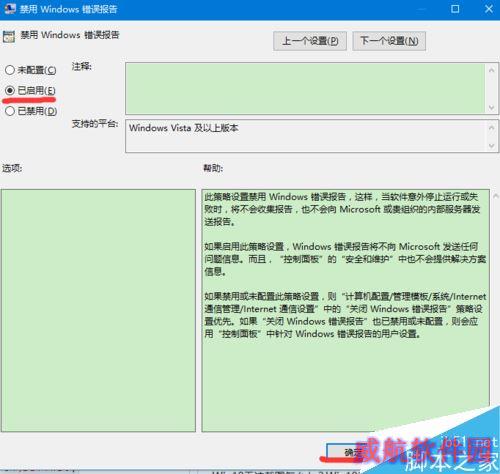Click the 支持的平台 box scroll up arrow
500x474 pixels.
(x=491, y=128)
